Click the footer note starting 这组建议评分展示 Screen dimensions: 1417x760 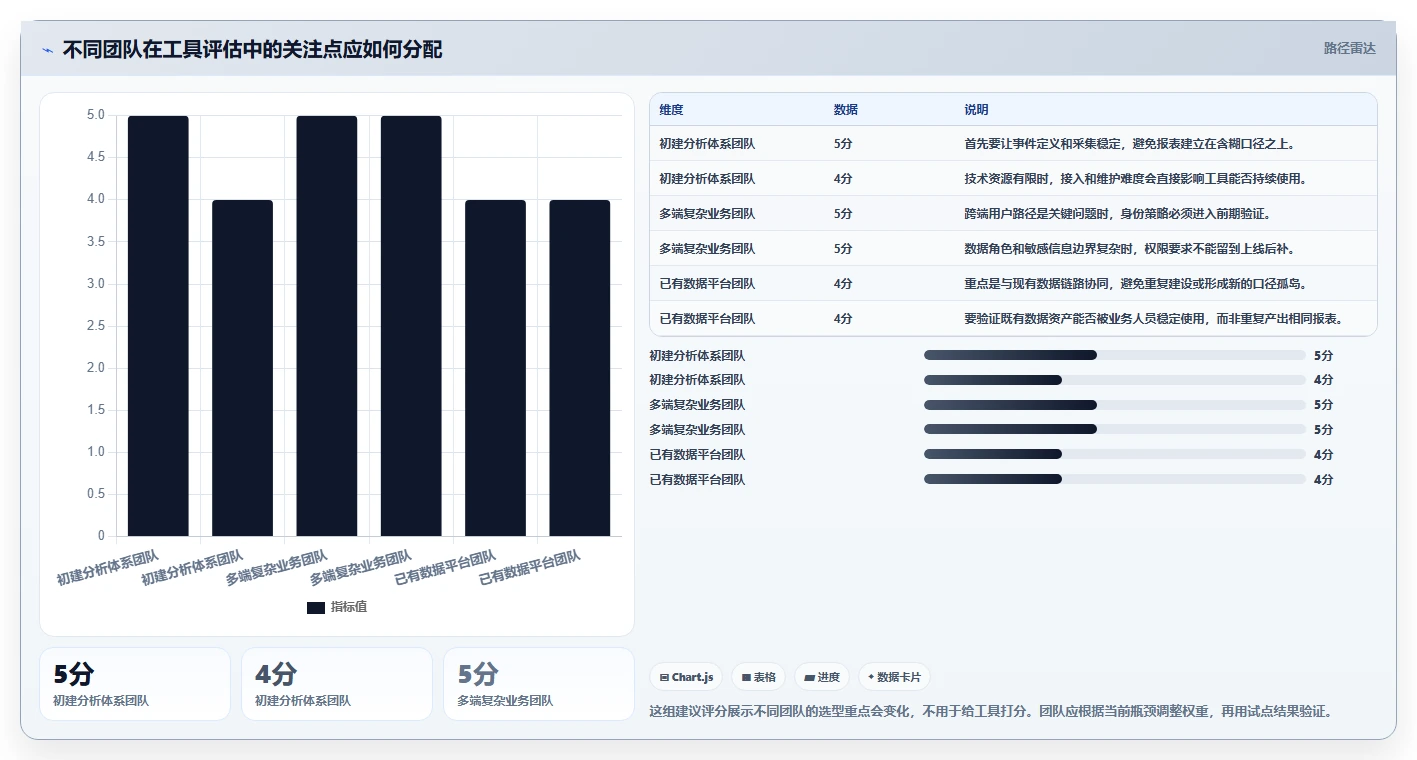[990, 712]
